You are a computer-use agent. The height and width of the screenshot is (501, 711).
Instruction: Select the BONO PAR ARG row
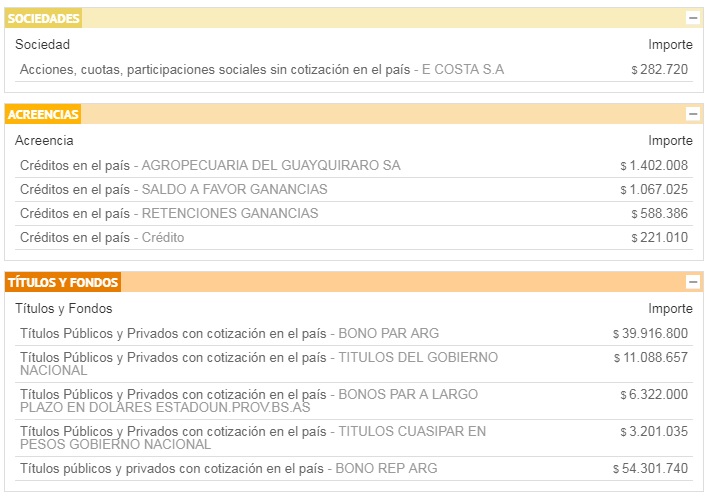pos(229,333)
